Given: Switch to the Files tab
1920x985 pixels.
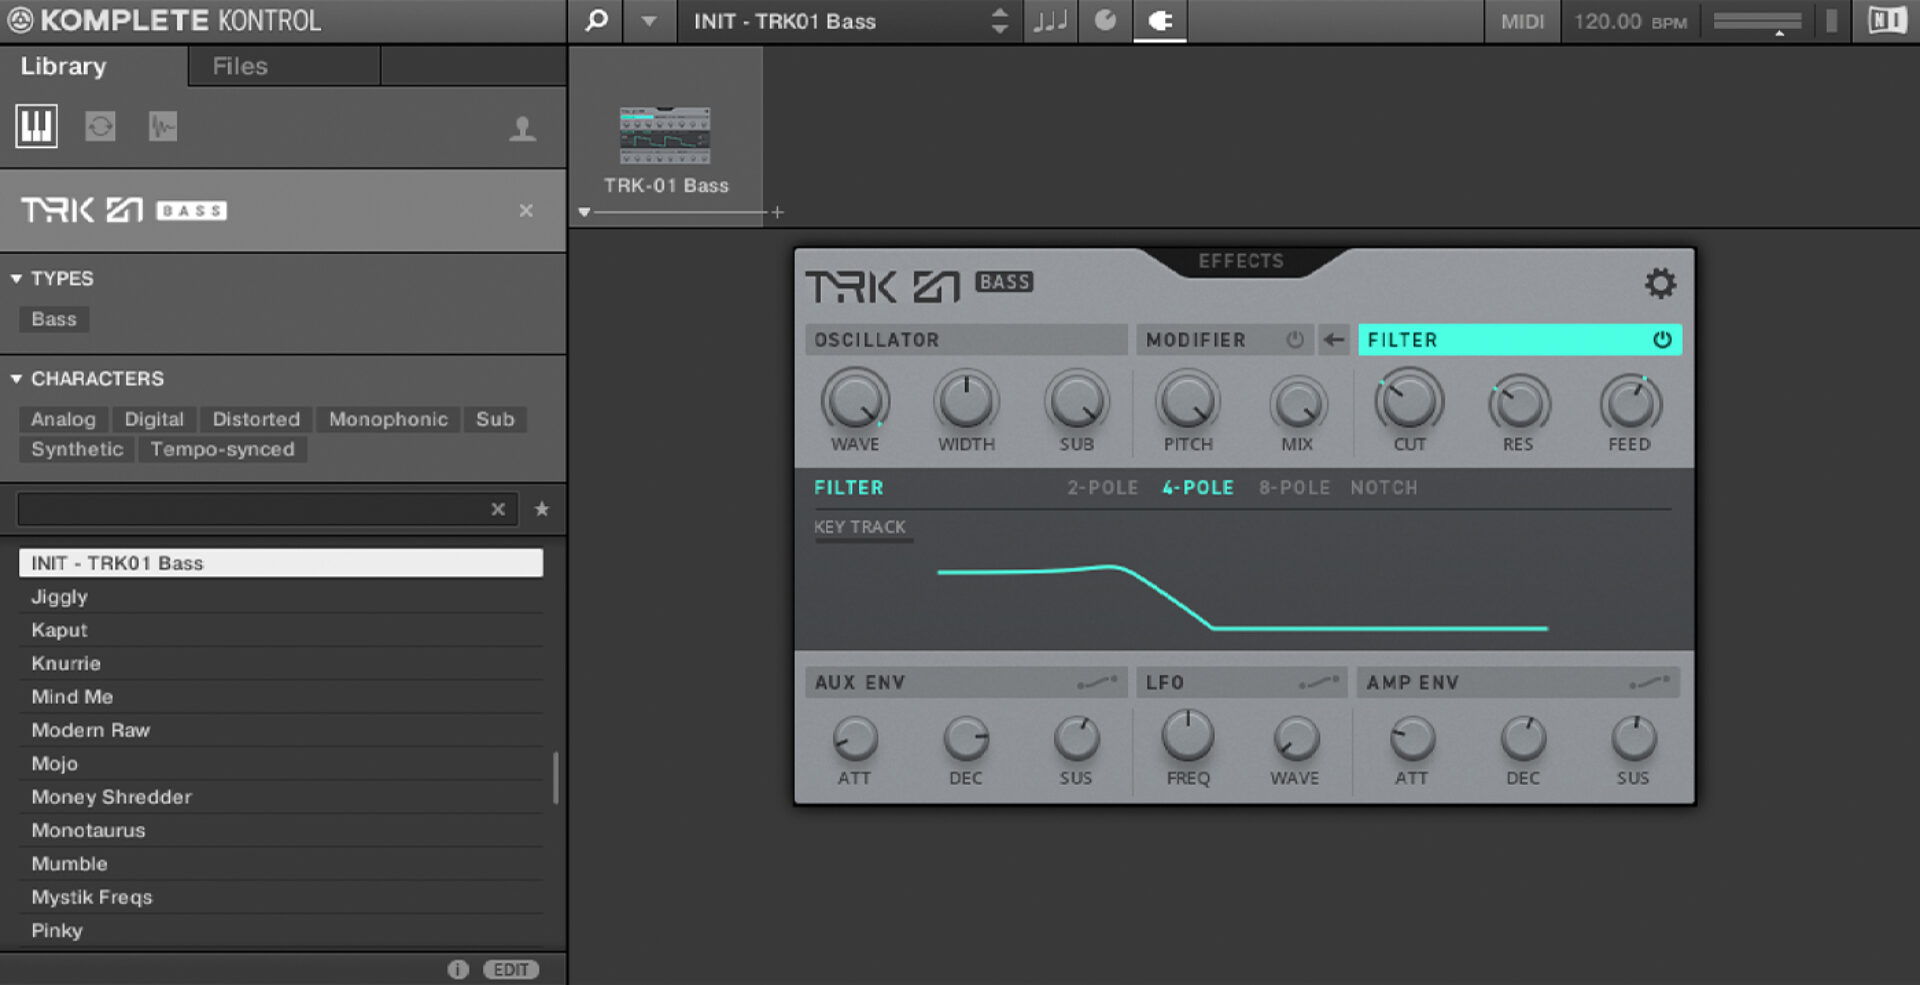Looking at the screenshot, I should click(239, 66).
